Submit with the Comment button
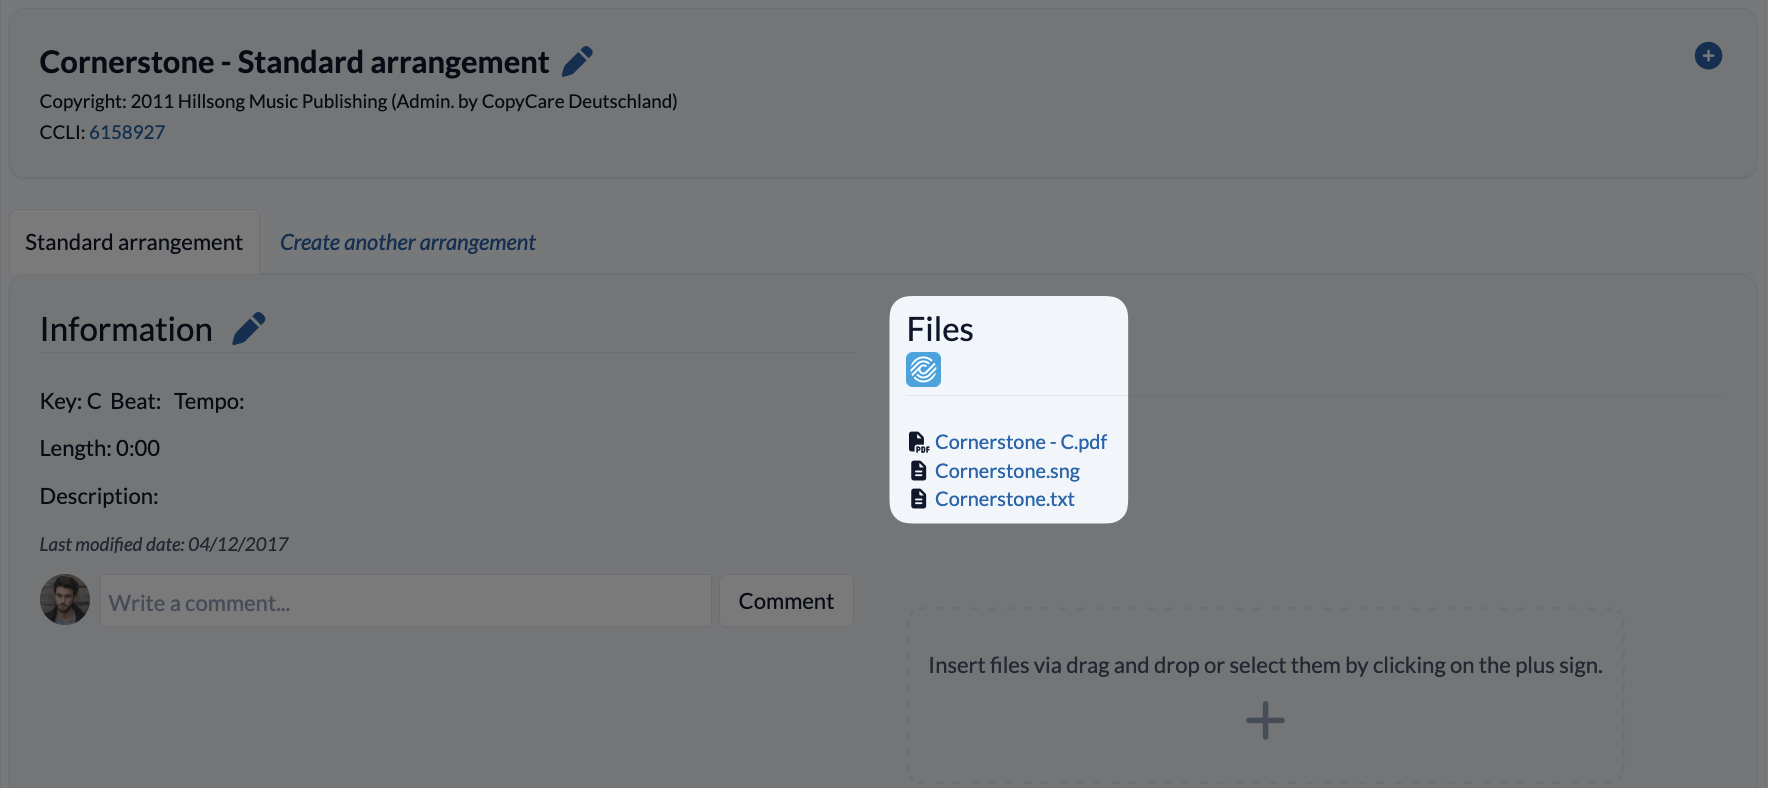Viewport: 1768px width, 788px height. pyautogui.click(x=786, y=601)
